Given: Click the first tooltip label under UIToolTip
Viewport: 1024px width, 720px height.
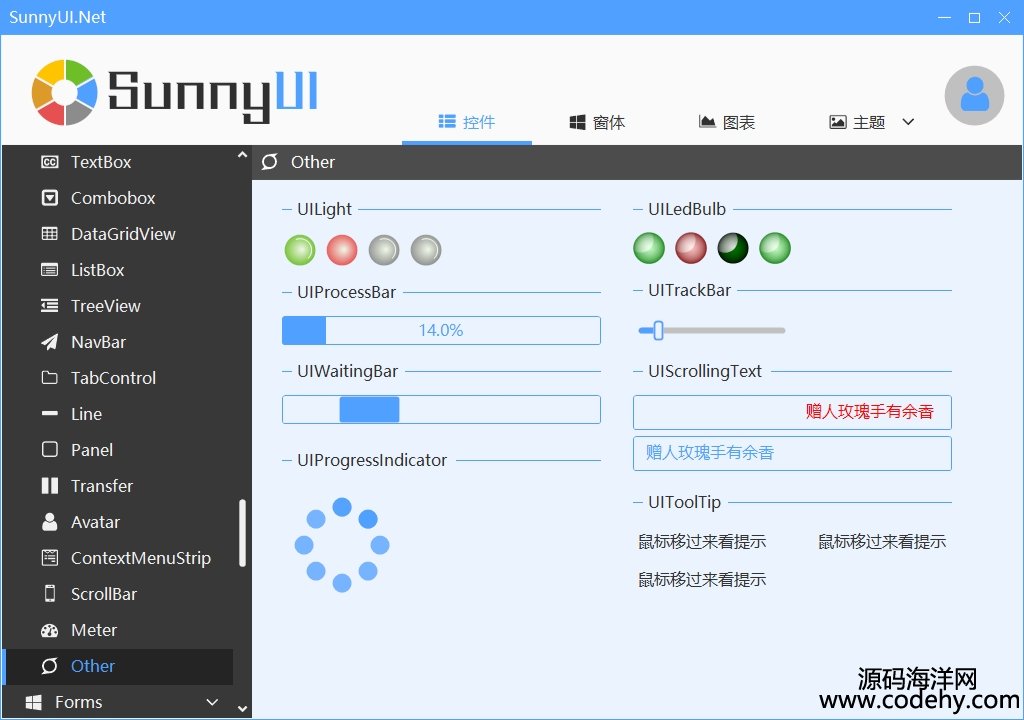Looking at the screenshot, I should click(702, 541).
